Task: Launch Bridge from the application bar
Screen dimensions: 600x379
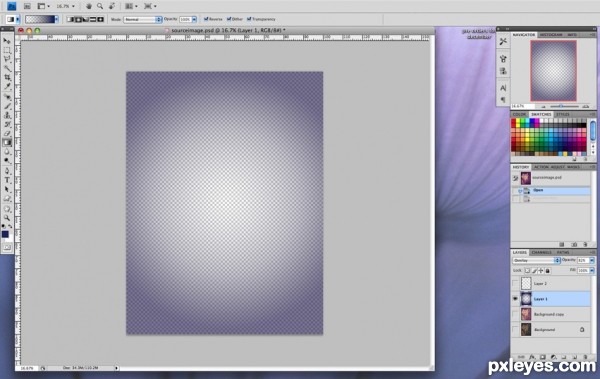Action: (x=27, y=6)
